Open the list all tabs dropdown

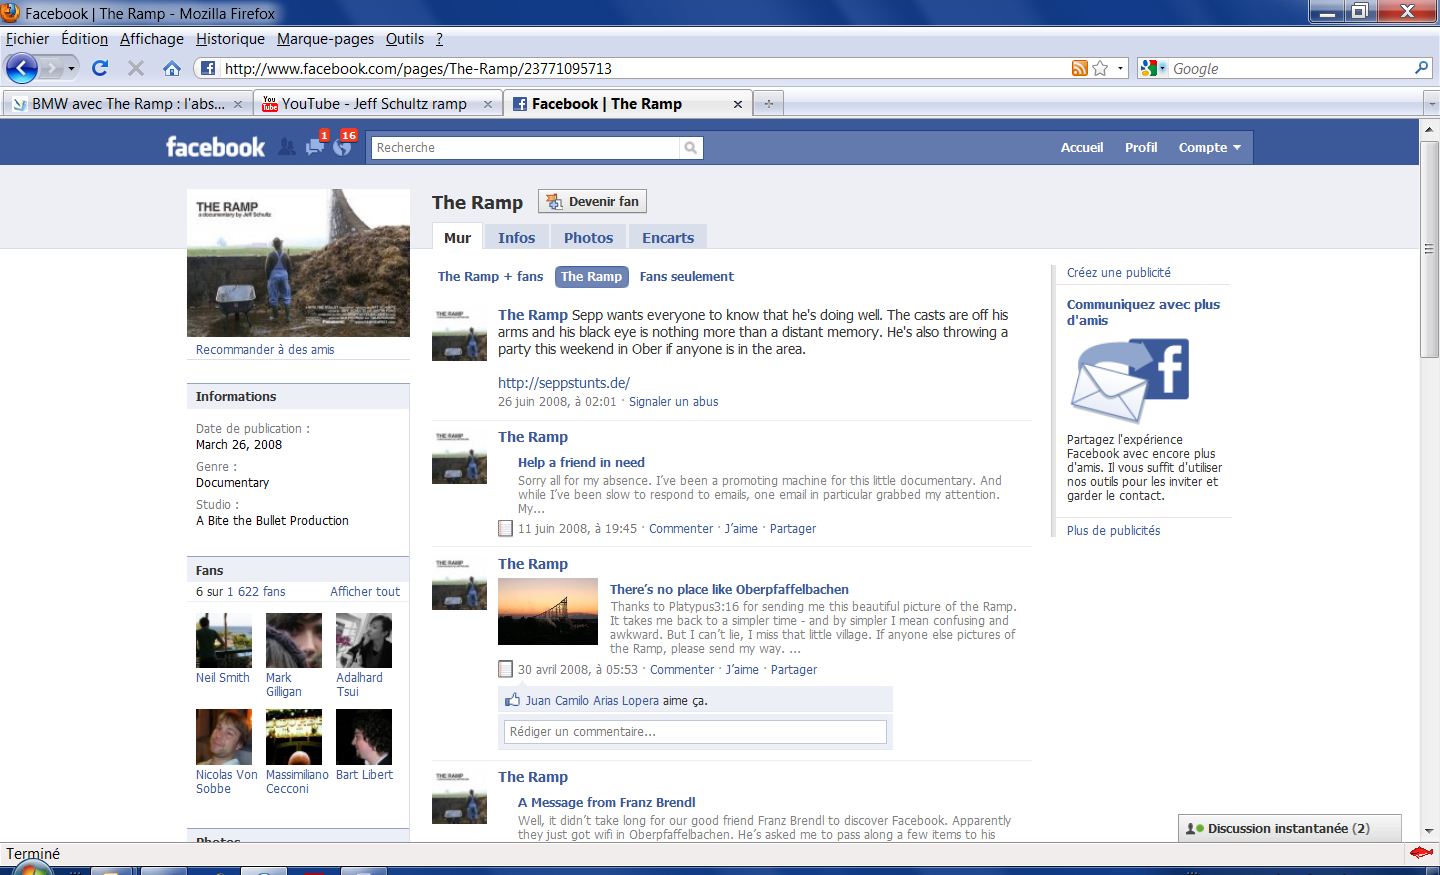pos(1430,104)
